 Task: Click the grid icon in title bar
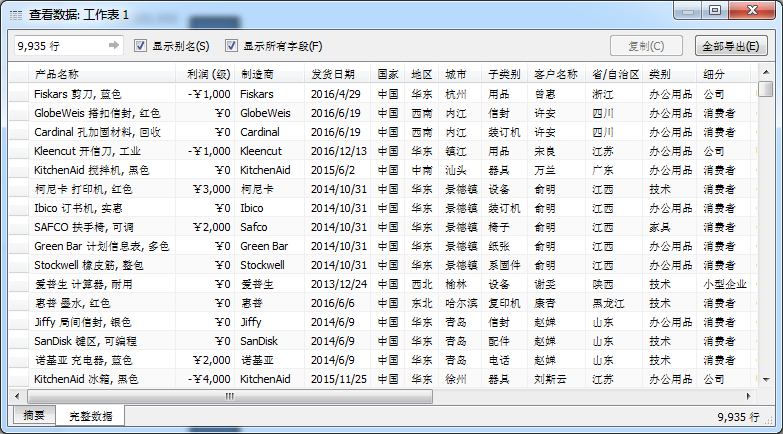(15, 15)
